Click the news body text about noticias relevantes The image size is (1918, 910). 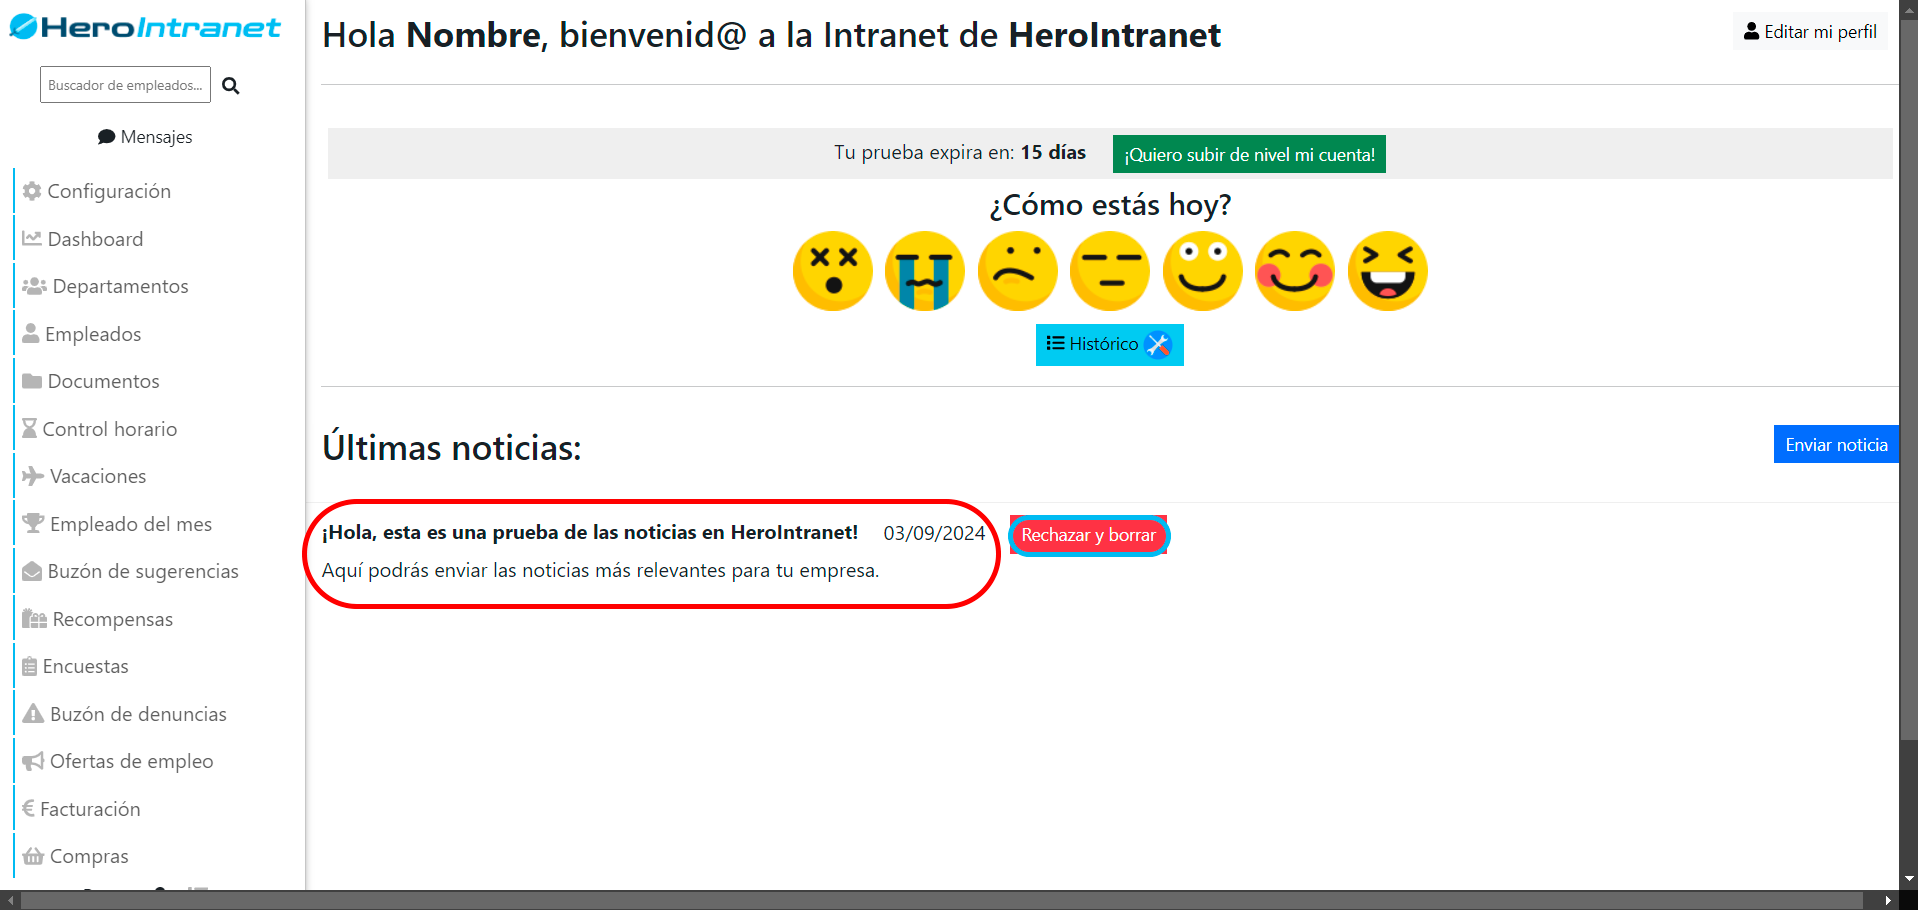click(x=600, y=571)
